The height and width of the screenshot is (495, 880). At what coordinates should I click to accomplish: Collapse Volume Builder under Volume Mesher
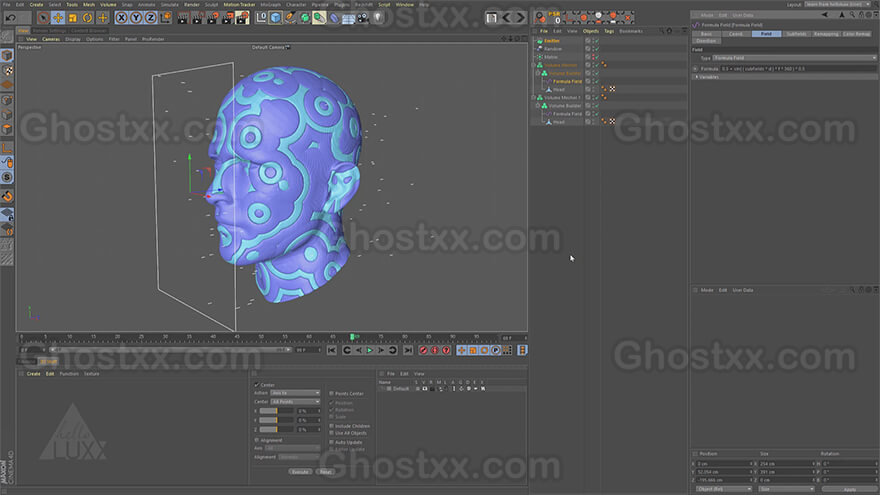tap(538, 73)
